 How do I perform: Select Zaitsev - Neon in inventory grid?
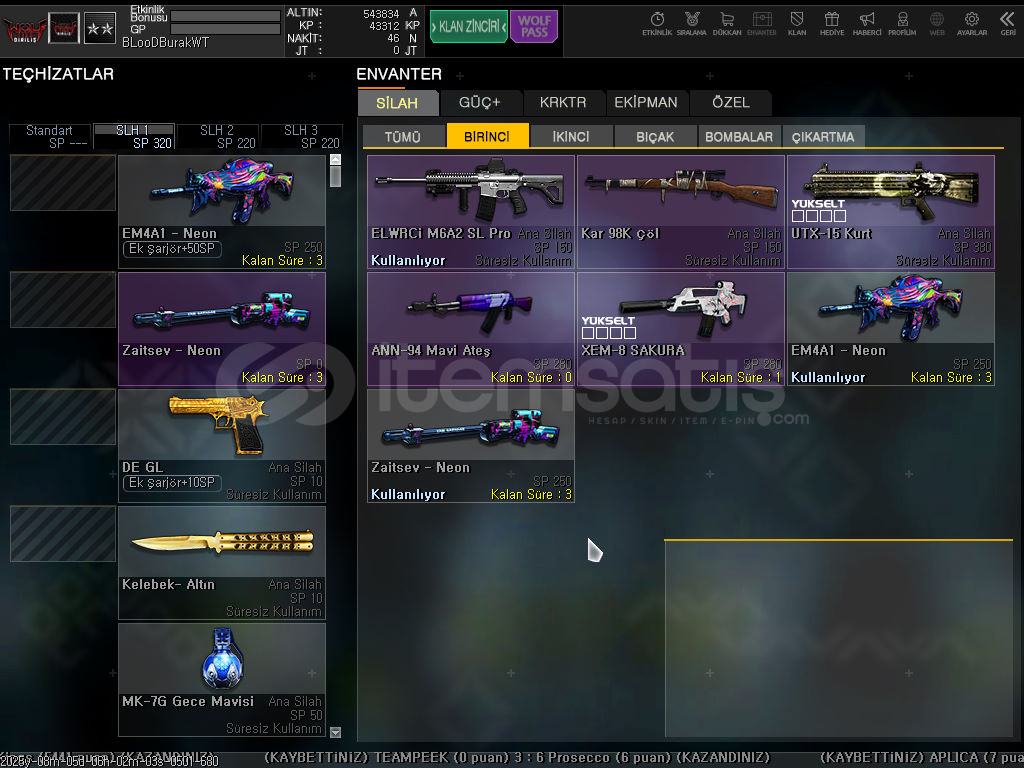pyautogui.click(x=471, y=446)
